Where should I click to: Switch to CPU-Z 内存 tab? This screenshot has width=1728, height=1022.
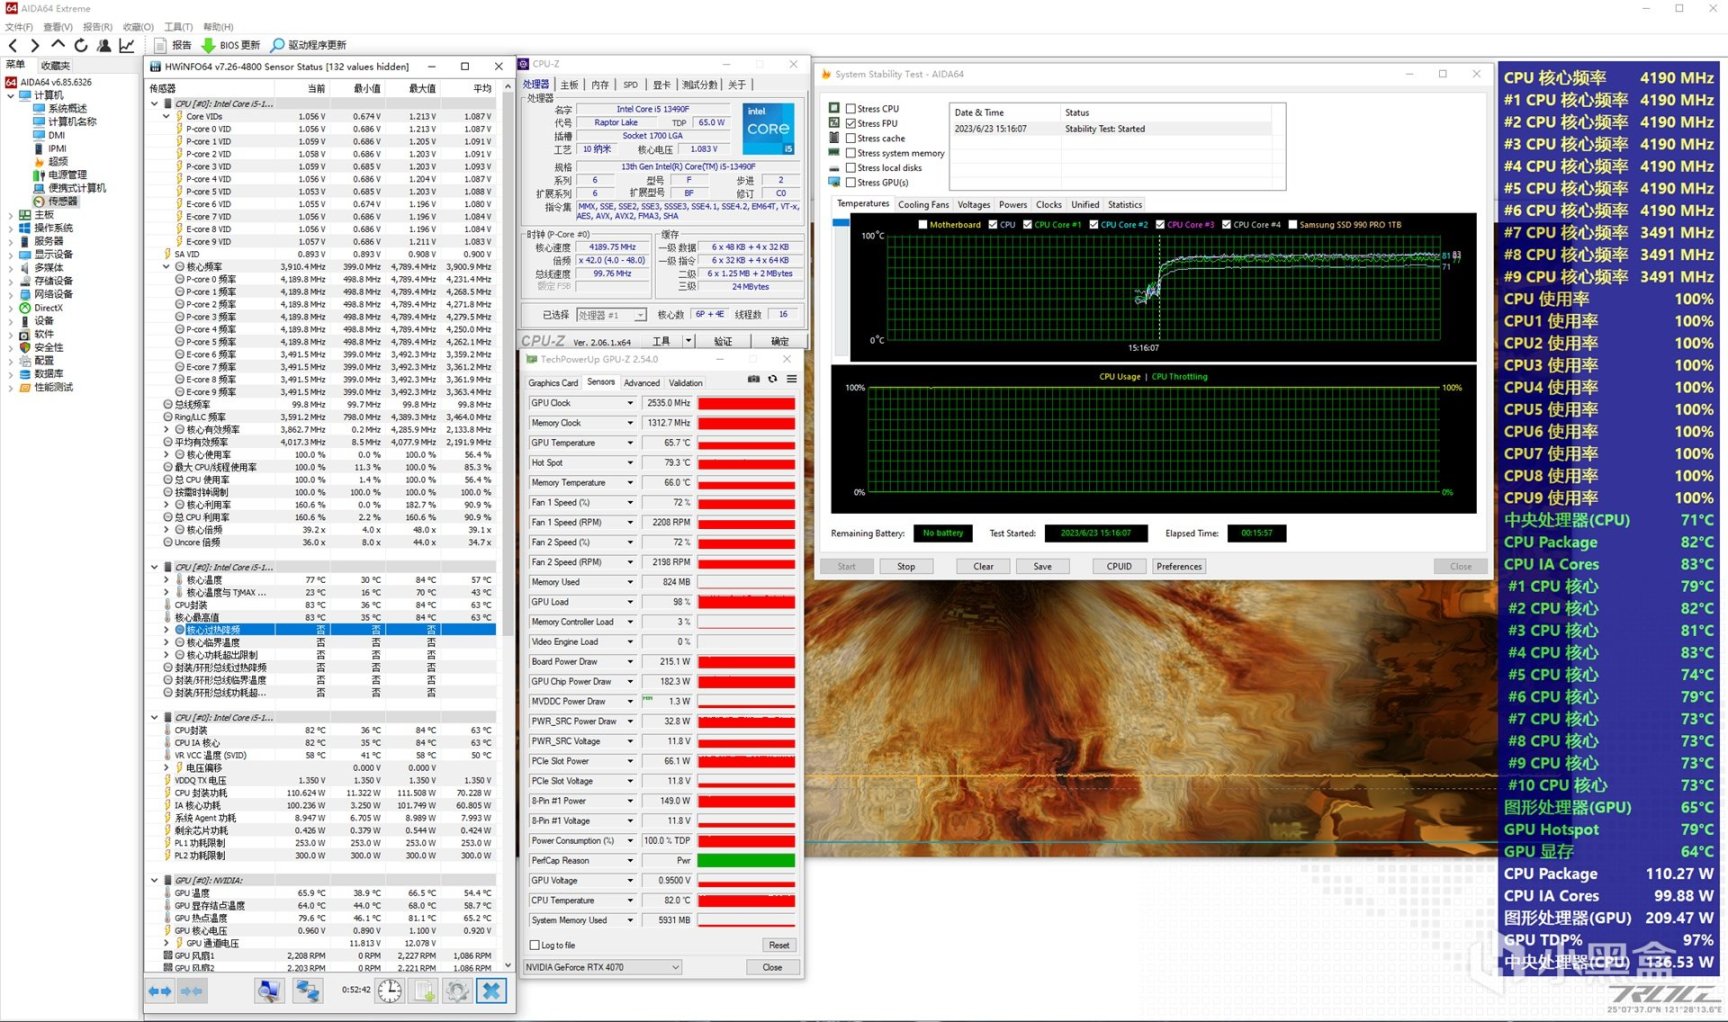click(600, 85)
